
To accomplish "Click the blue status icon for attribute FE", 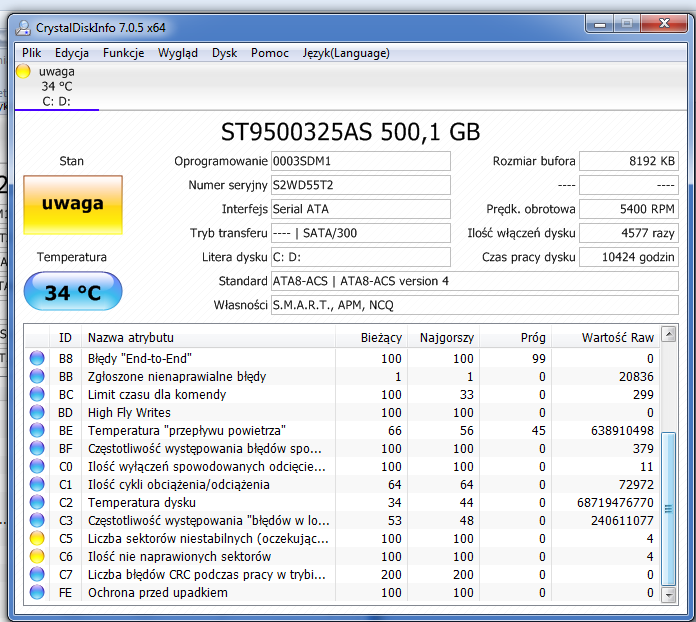I will (x=37, y=592).
